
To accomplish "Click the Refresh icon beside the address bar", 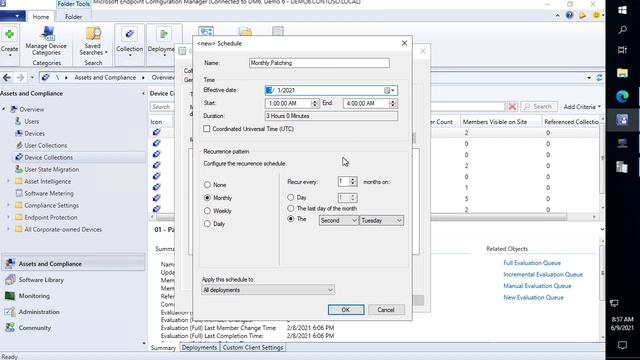I will point(599,77).
